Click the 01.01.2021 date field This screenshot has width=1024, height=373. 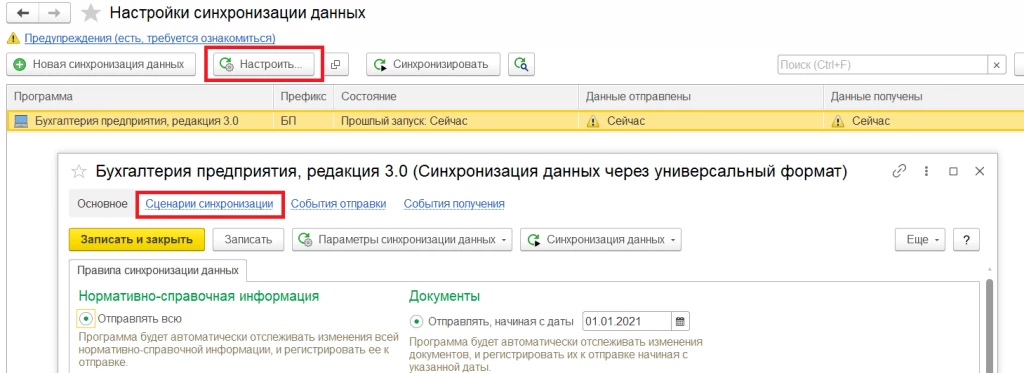pyautogui.click(x=626, y=321)
